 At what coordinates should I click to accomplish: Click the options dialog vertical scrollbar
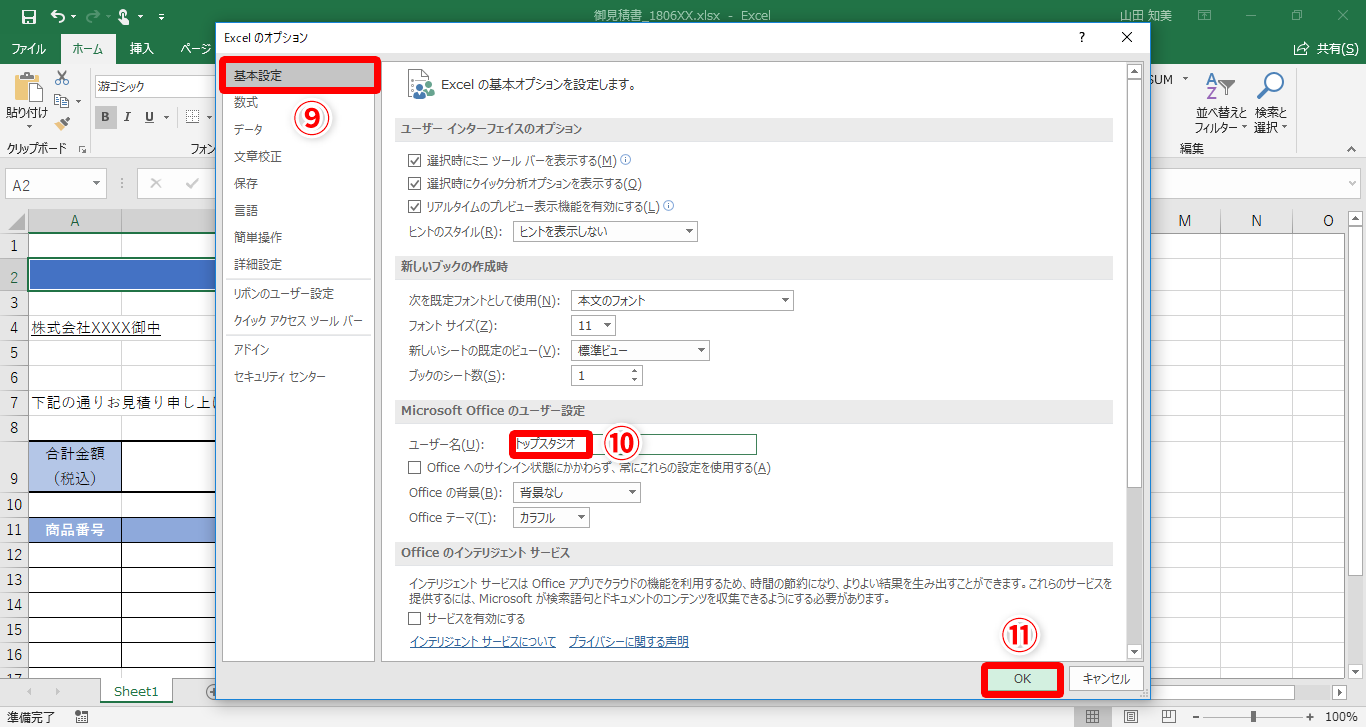click(x=1134, y=360)
